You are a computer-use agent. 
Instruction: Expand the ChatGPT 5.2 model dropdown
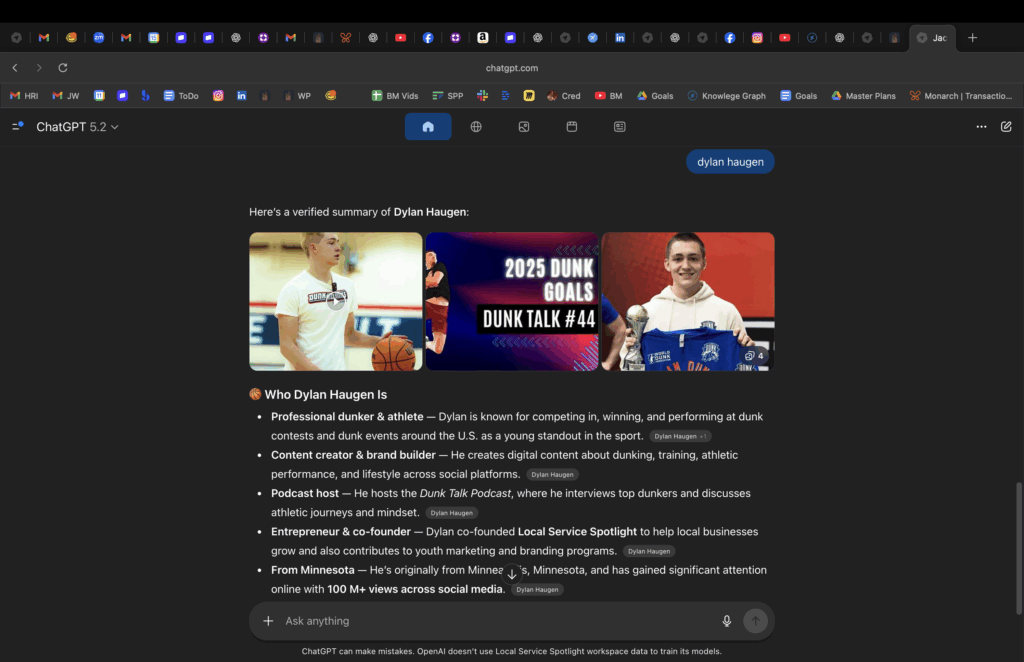click(78, 127)
